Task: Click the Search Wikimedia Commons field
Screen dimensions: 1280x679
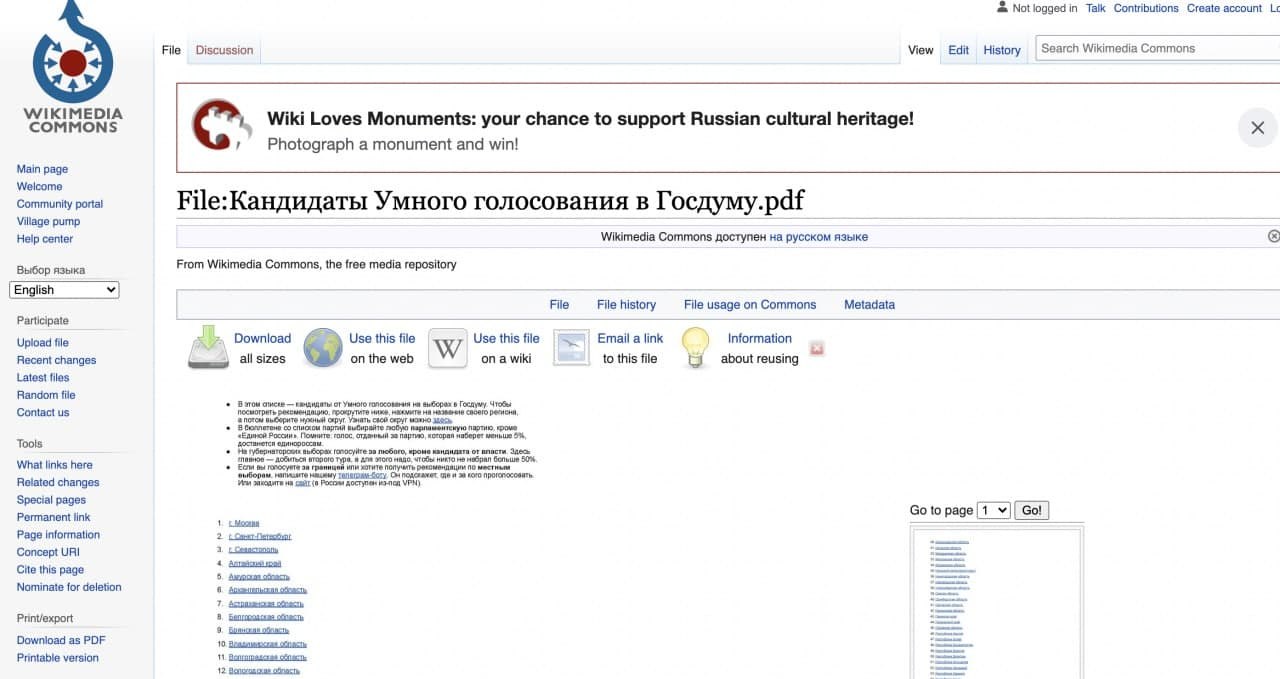Action: coord(1158,48)
